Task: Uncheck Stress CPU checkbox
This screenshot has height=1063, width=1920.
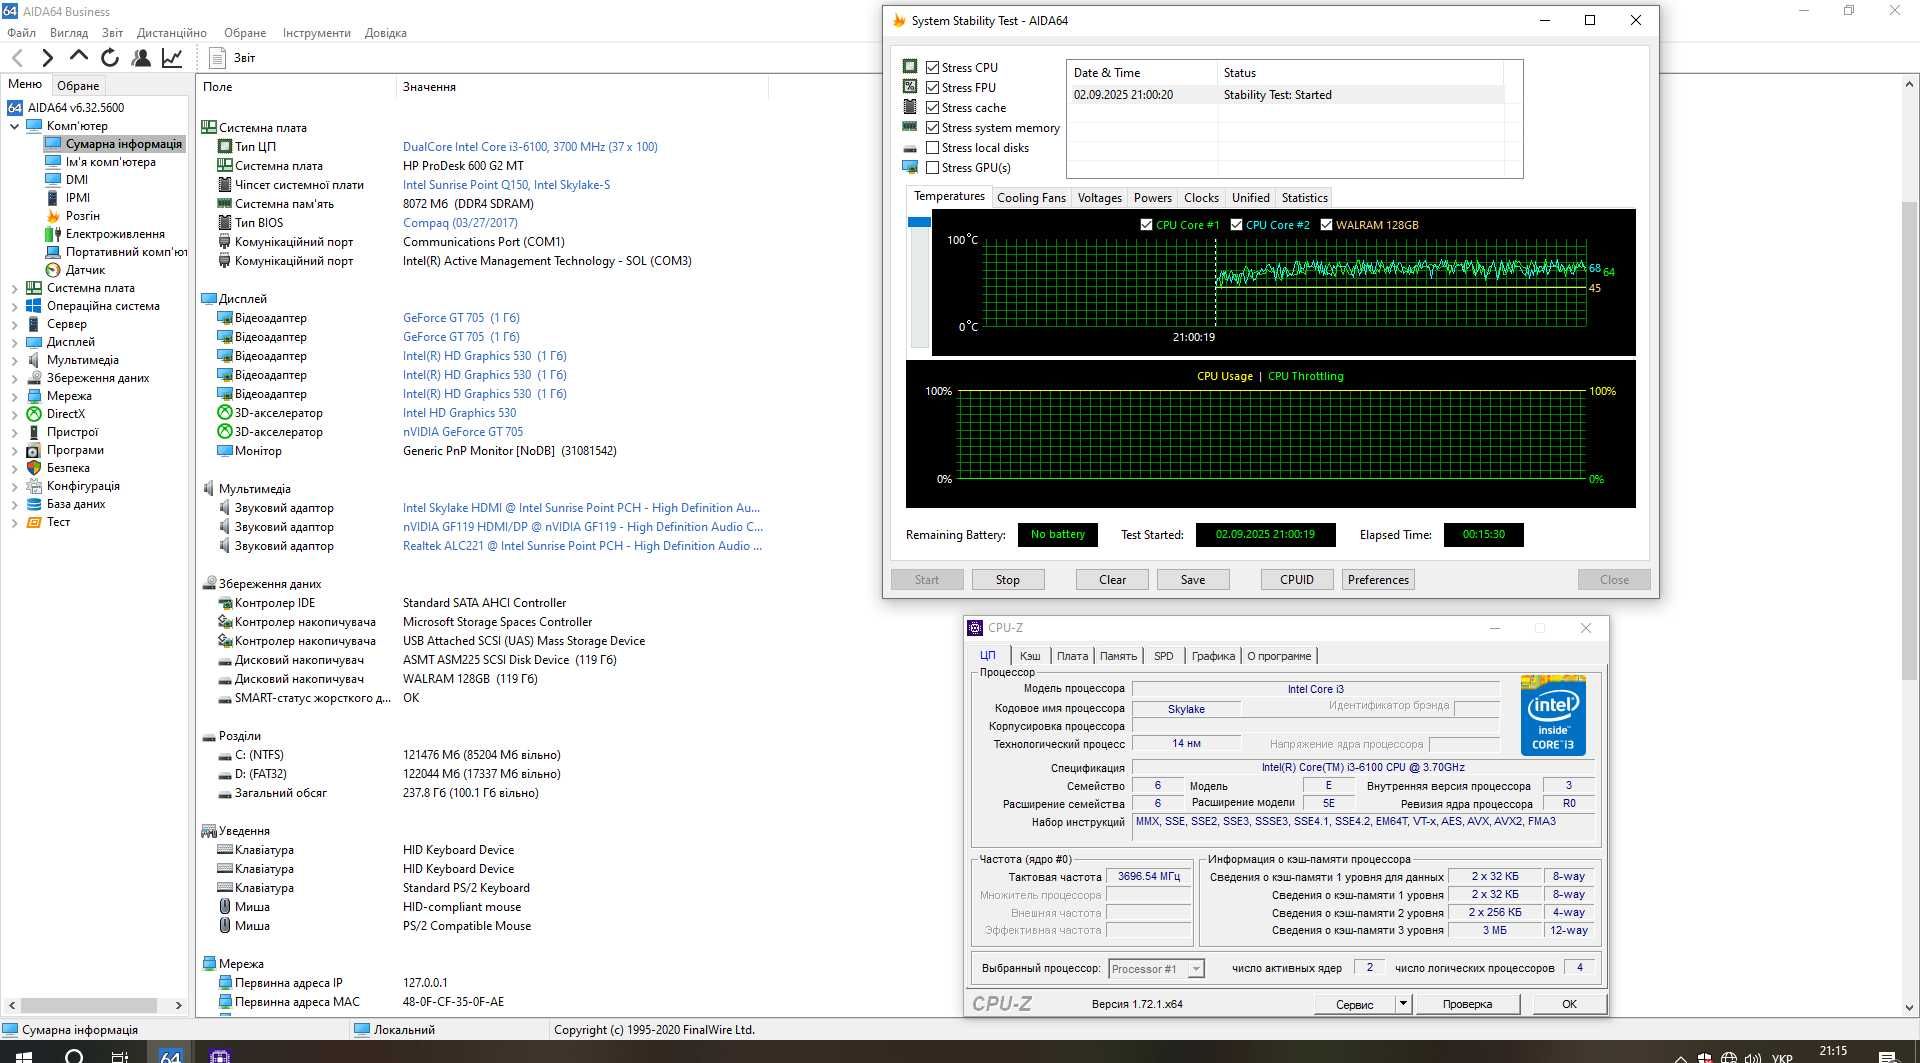Action: click(x=932, y=68)
